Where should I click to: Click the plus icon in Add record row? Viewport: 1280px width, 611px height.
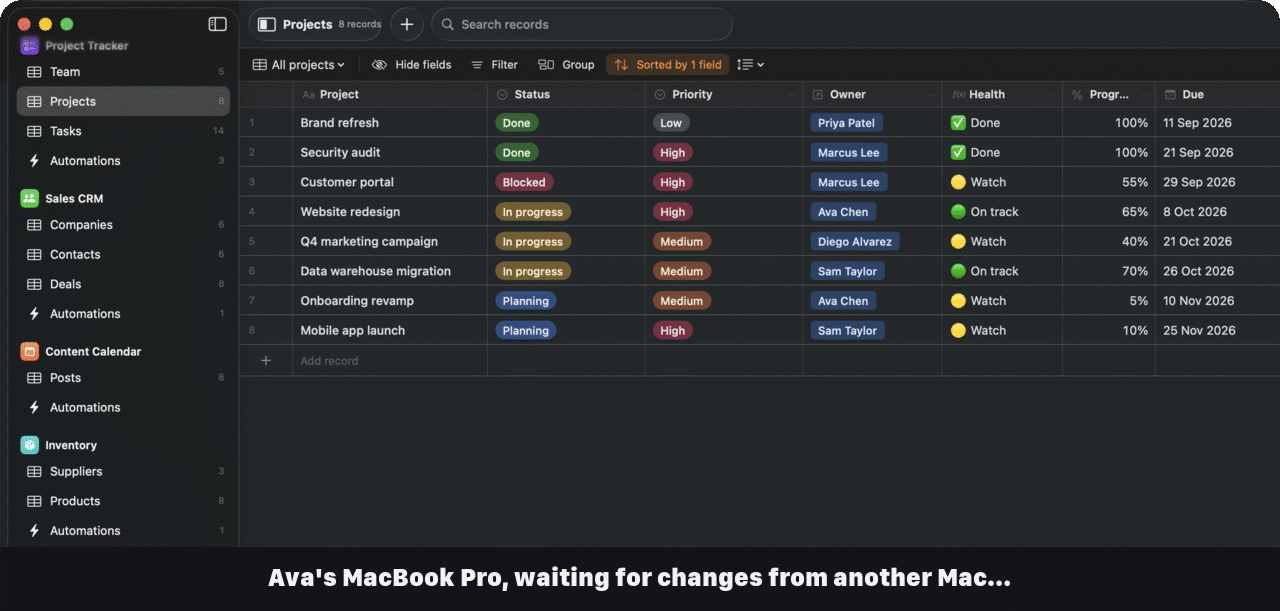tap(266, 360)
